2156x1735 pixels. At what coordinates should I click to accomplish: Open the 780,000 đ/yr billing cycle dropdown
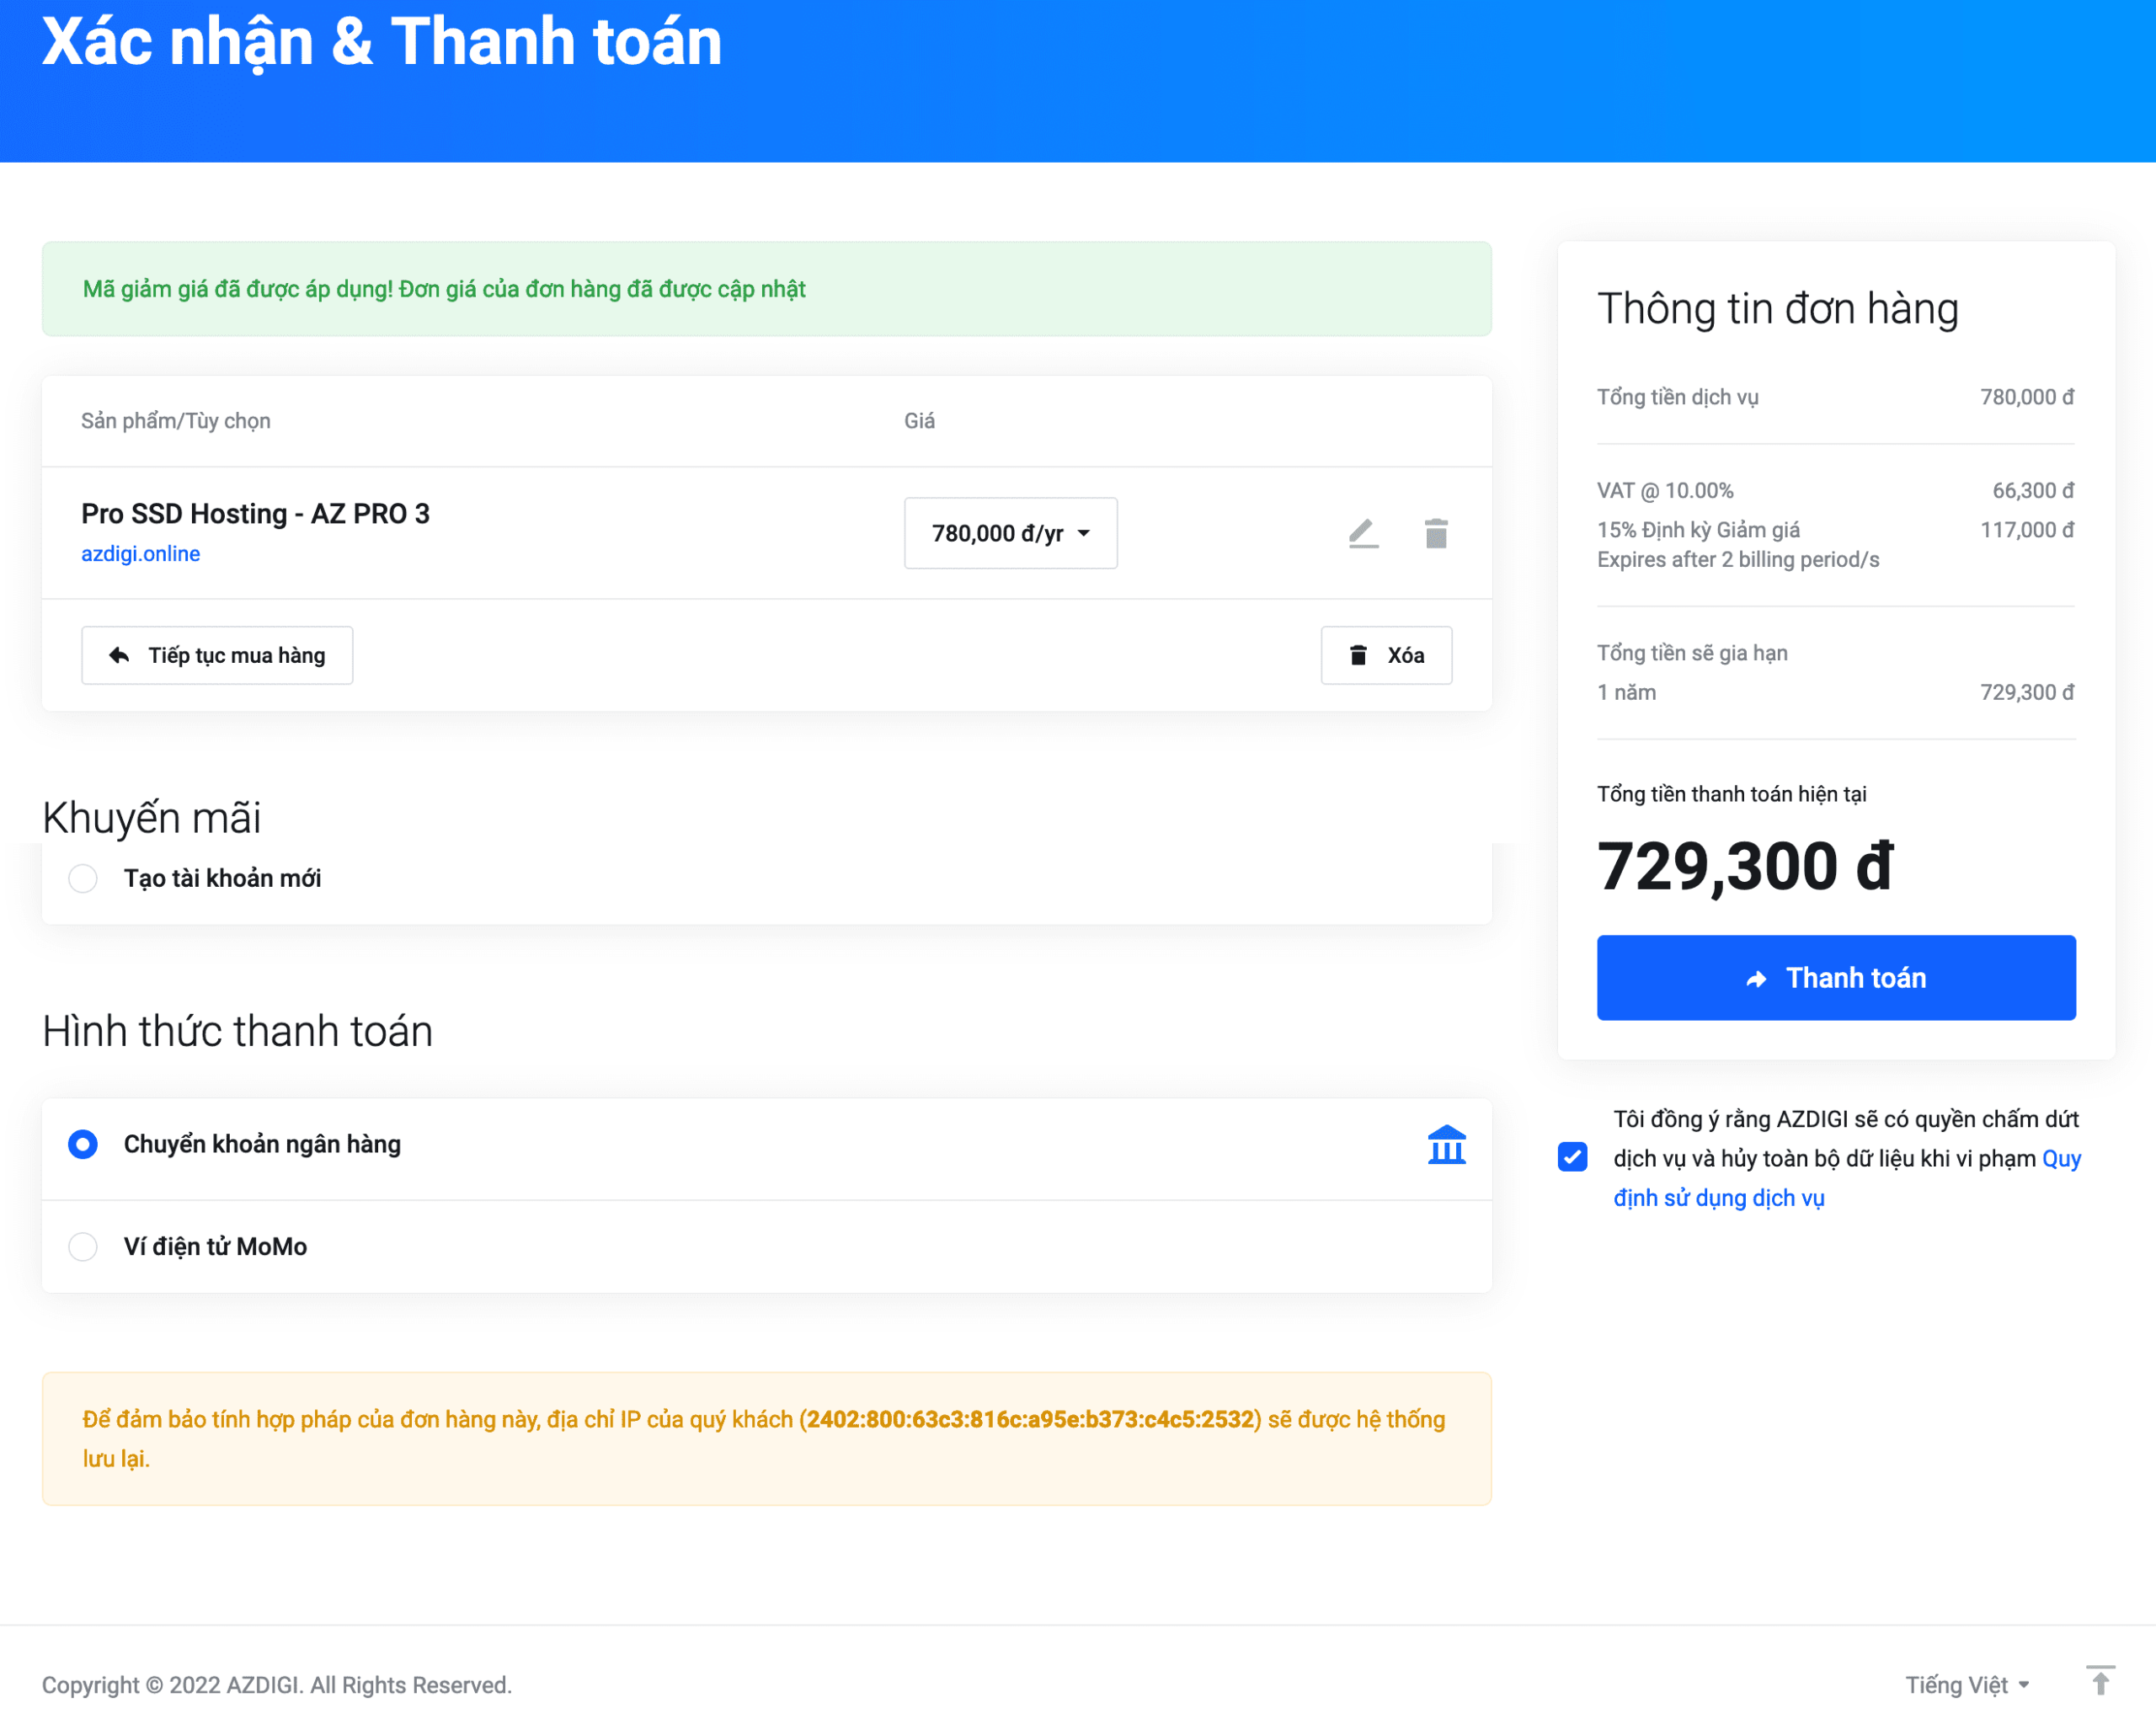click(x=1010, y=533)
